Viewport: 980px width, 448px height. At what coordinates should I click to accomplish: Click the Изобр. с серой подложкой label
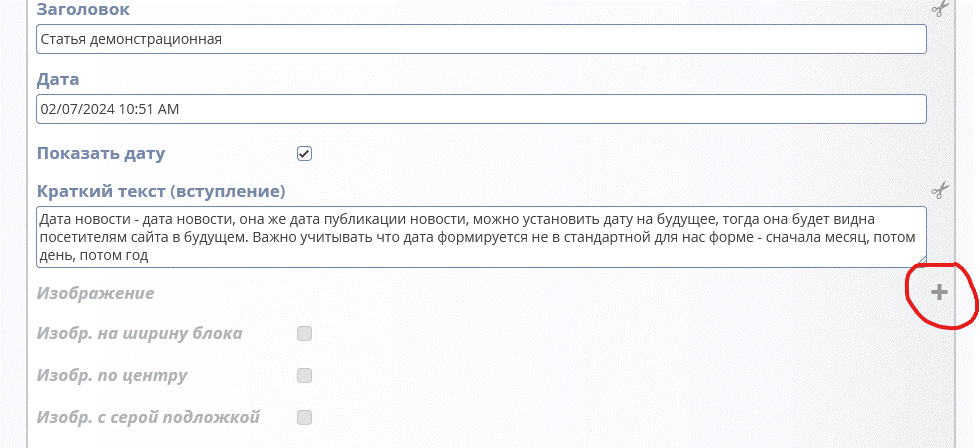pos(148,417)
